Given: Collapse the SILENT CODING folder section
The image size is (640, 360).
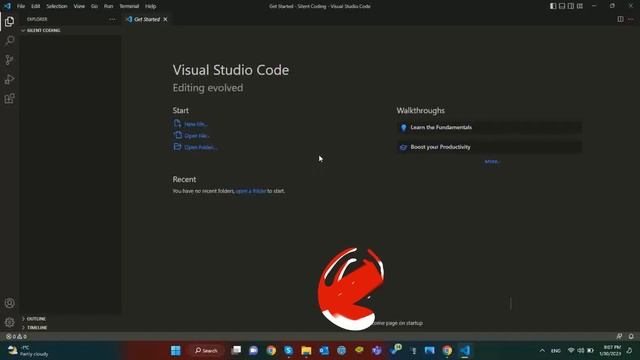Looking at the screenshot, I should pyautogui.click(x=70, y=30).
